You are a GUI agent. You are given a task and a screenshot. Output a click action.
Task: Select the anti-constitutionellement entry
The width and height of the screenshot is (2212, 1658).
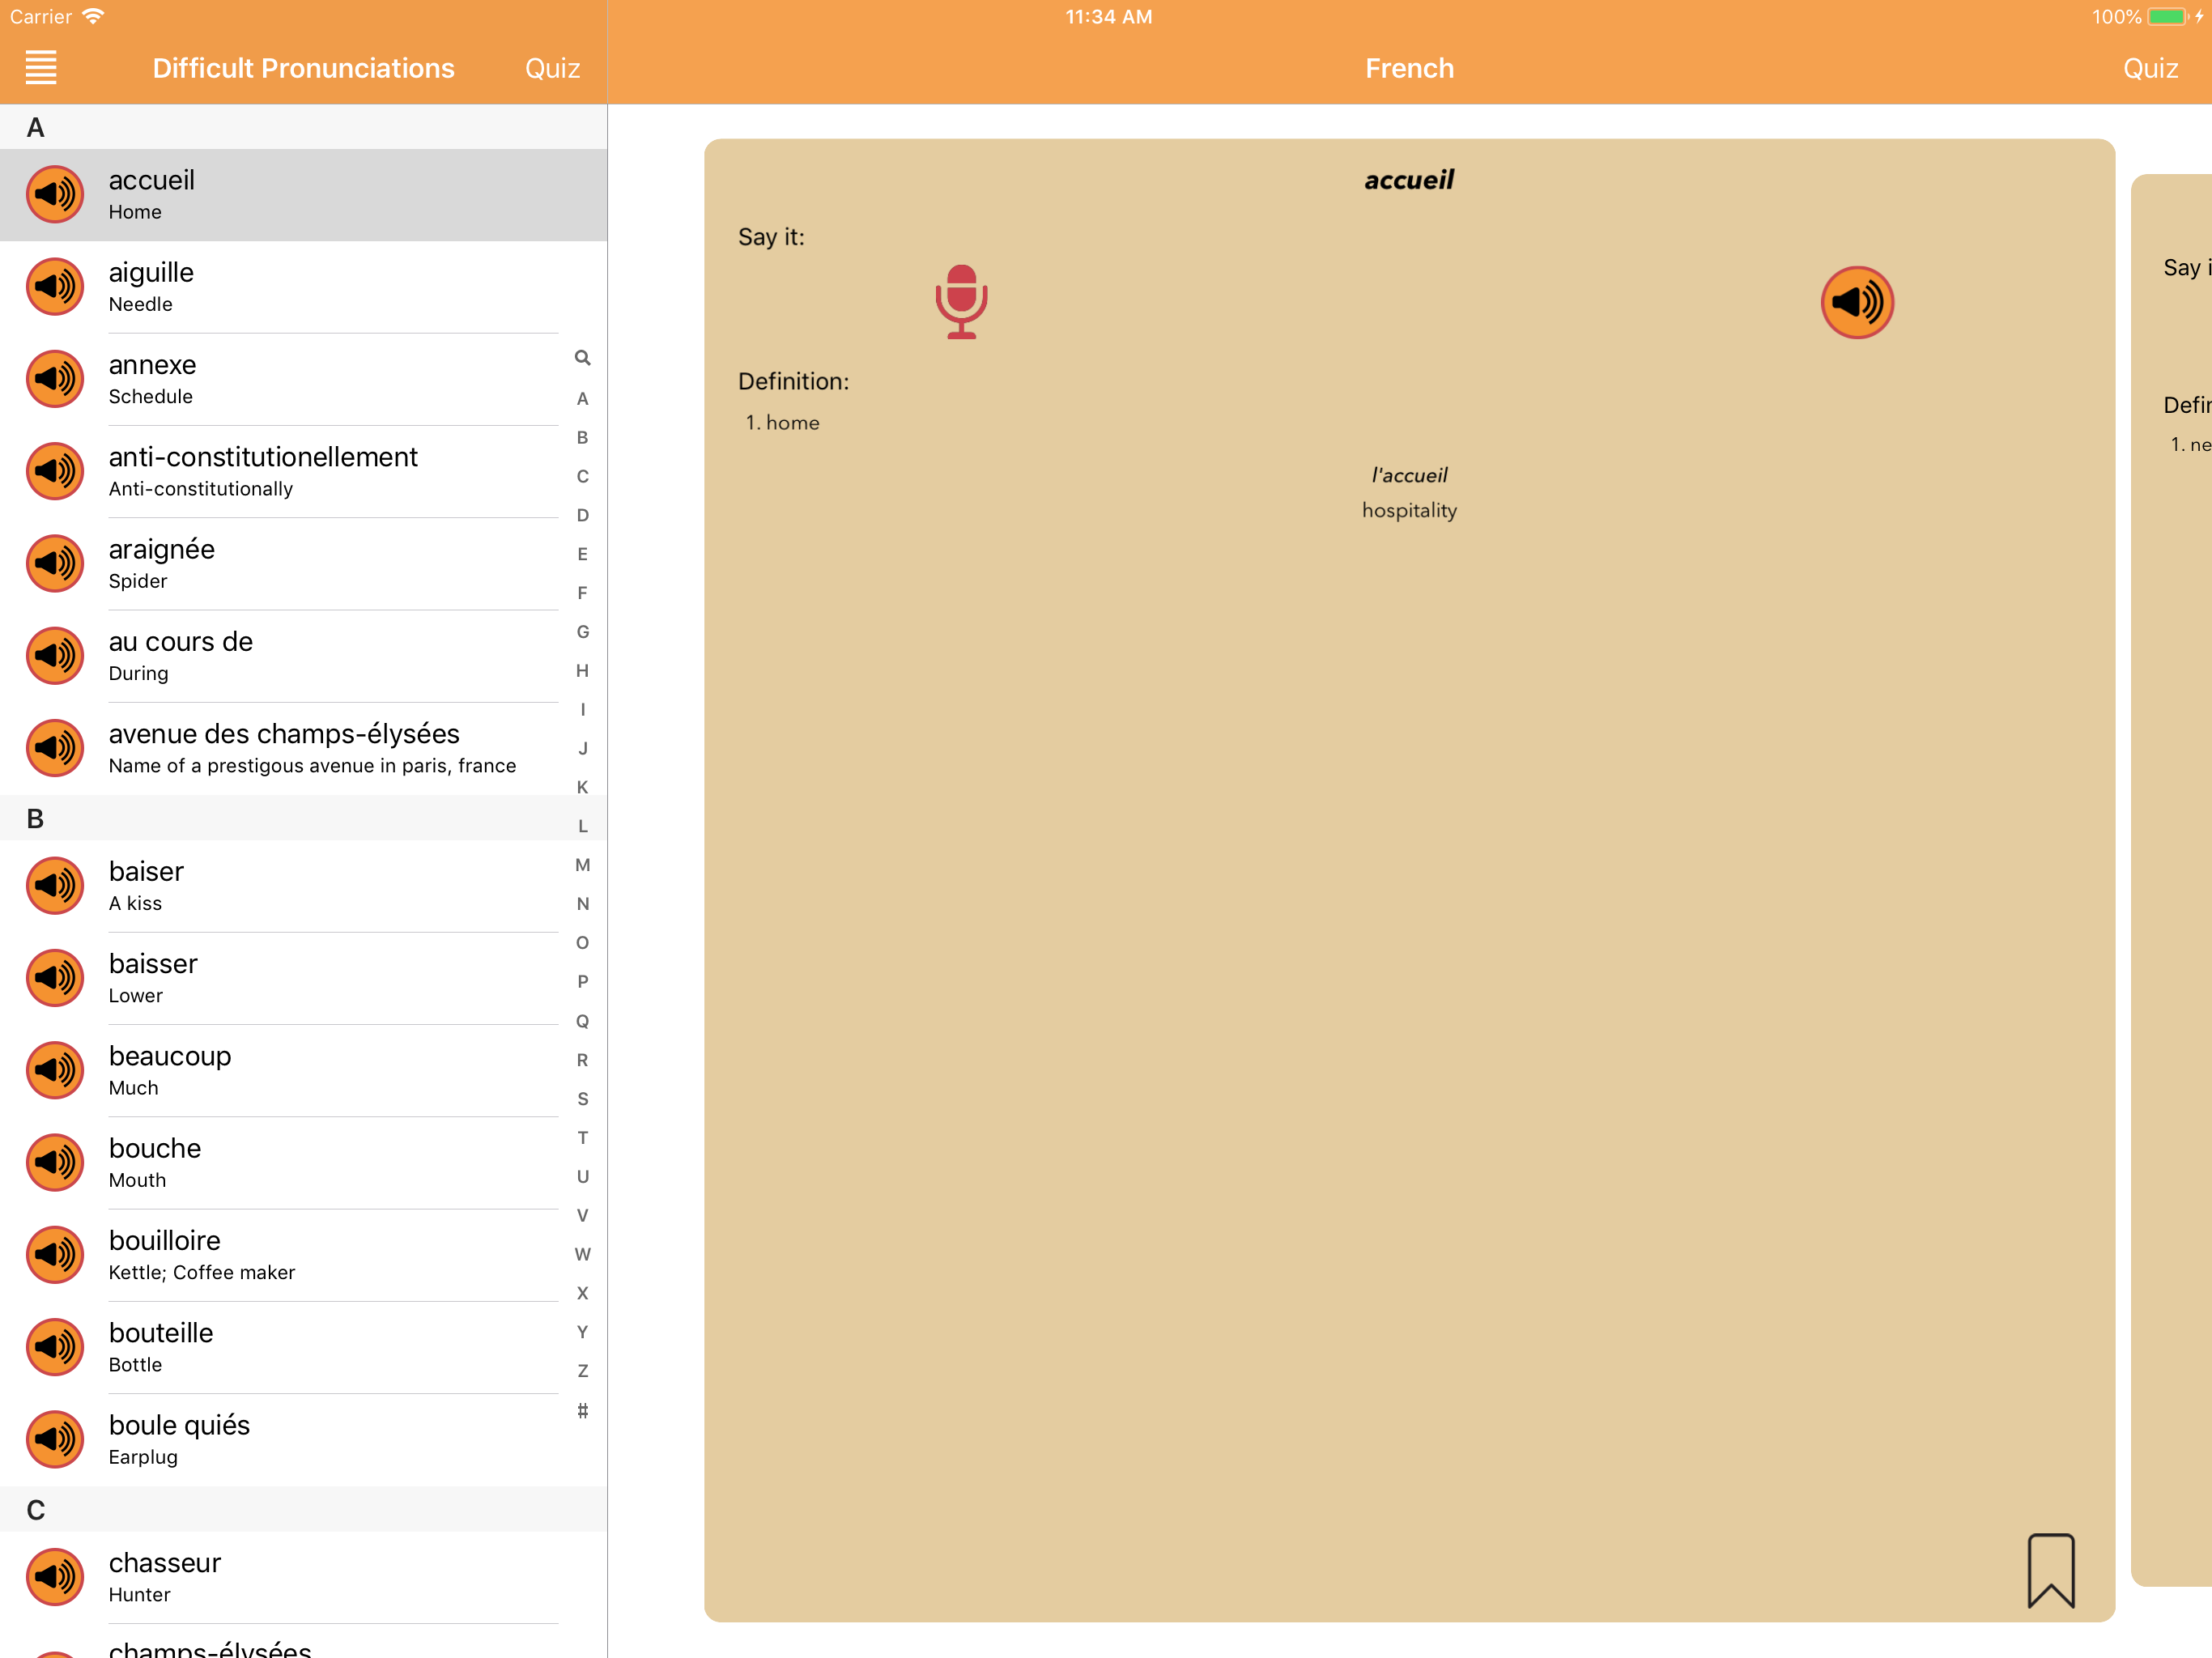tap(303, 471)
